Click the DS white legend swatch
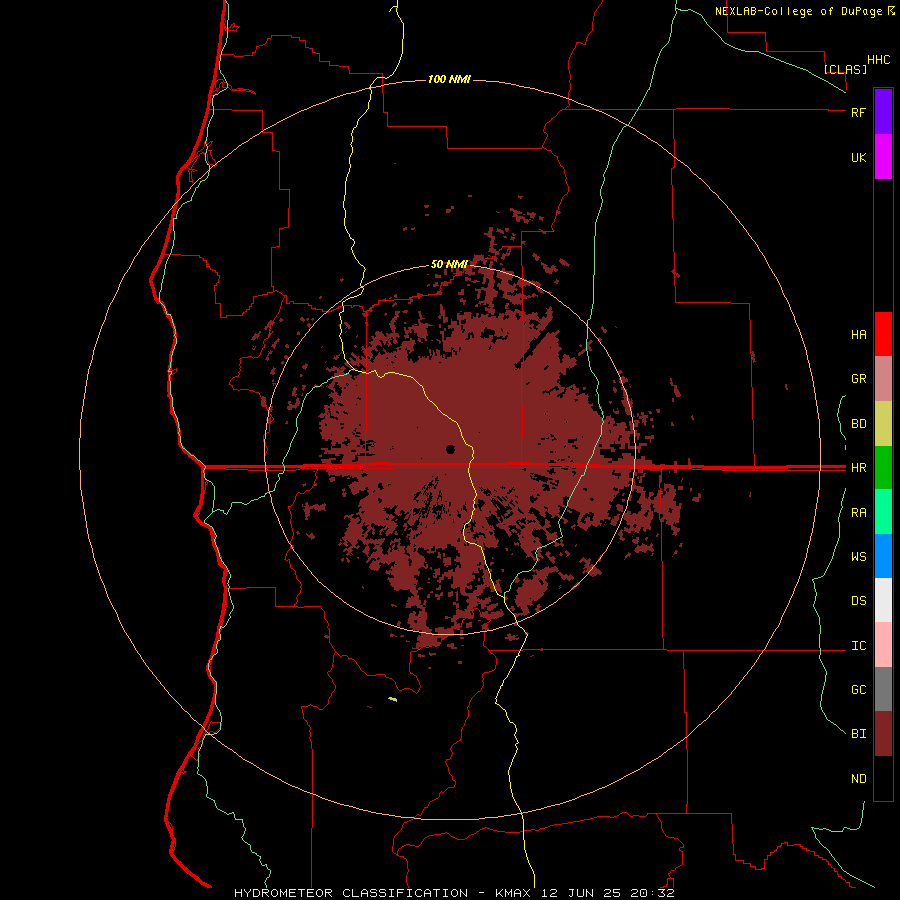The height and width of the screenshot is (900, 900). point(883,600)
